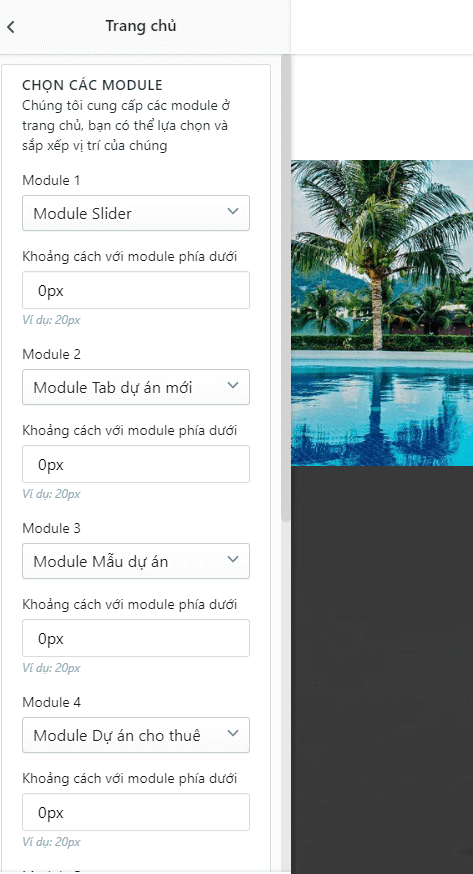Screen dimensions: 473x874
Task: Focus the spacing field under Module 2
Action: 136,464
